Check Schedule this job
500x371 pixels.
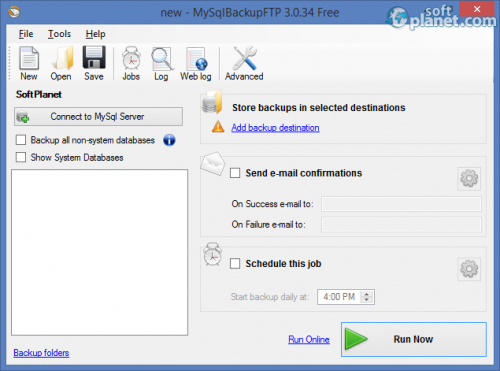235,264
